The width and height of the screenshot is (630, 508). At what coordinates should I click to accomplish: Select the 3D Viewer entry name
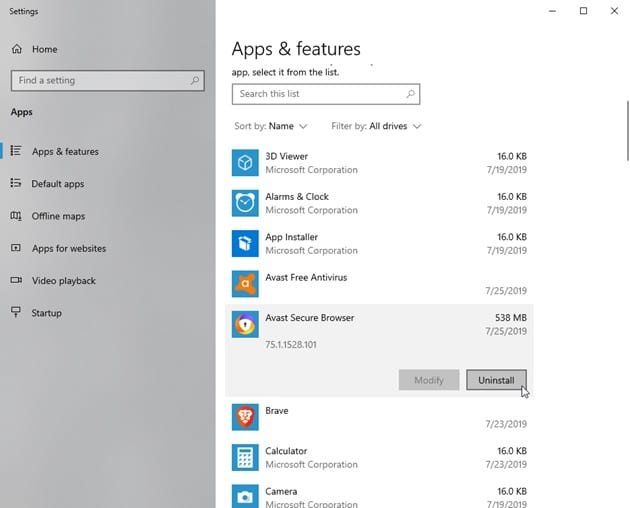coord(286,156)
